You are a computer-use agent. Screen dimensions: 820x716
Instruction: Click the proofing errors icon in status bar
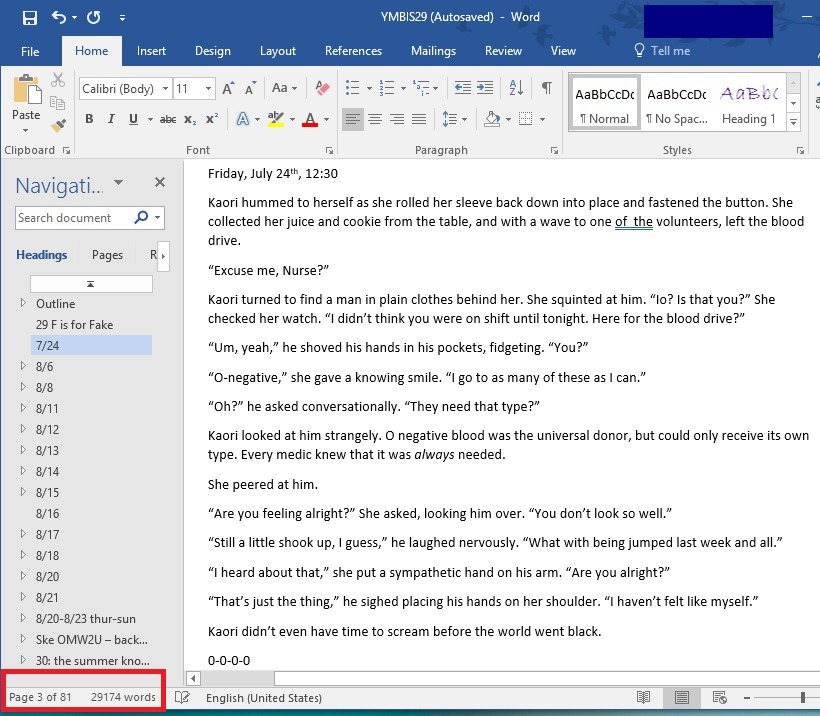(182, 697)
